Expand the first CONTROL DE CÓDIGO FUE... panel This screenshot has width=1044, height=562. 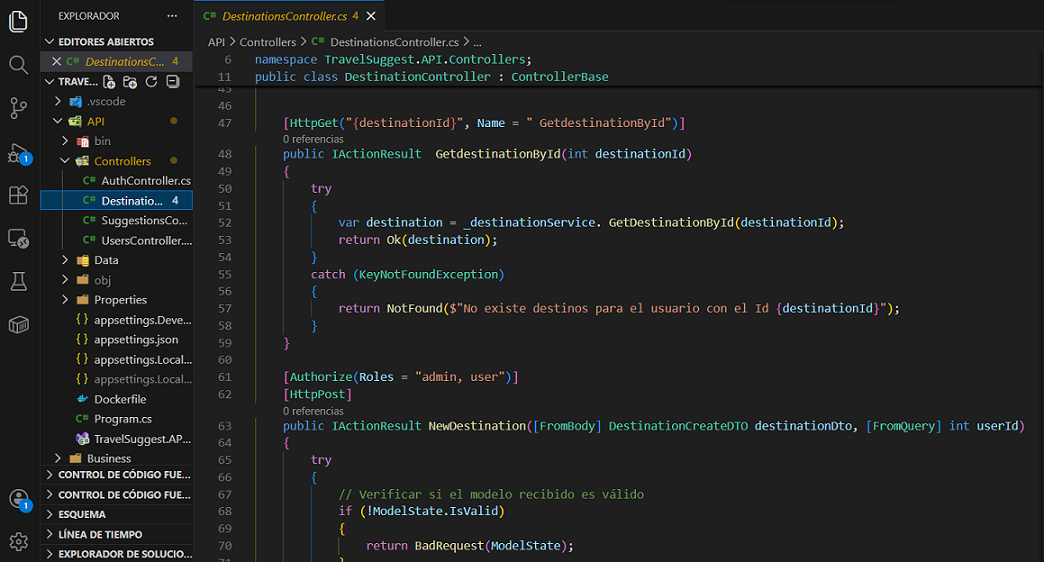click(x=117, y=475)
